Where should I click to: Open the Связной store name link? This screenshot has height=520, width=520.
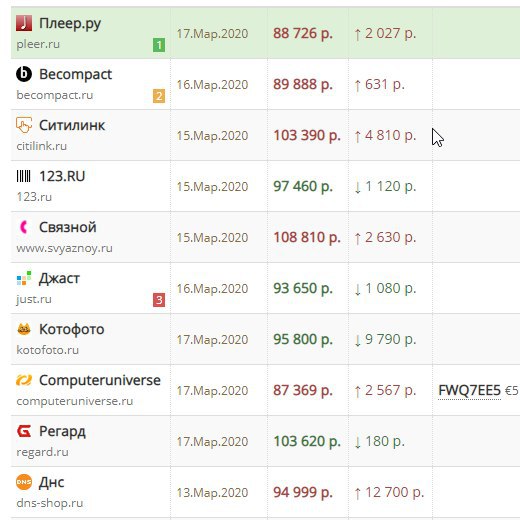tap(68, 227)
